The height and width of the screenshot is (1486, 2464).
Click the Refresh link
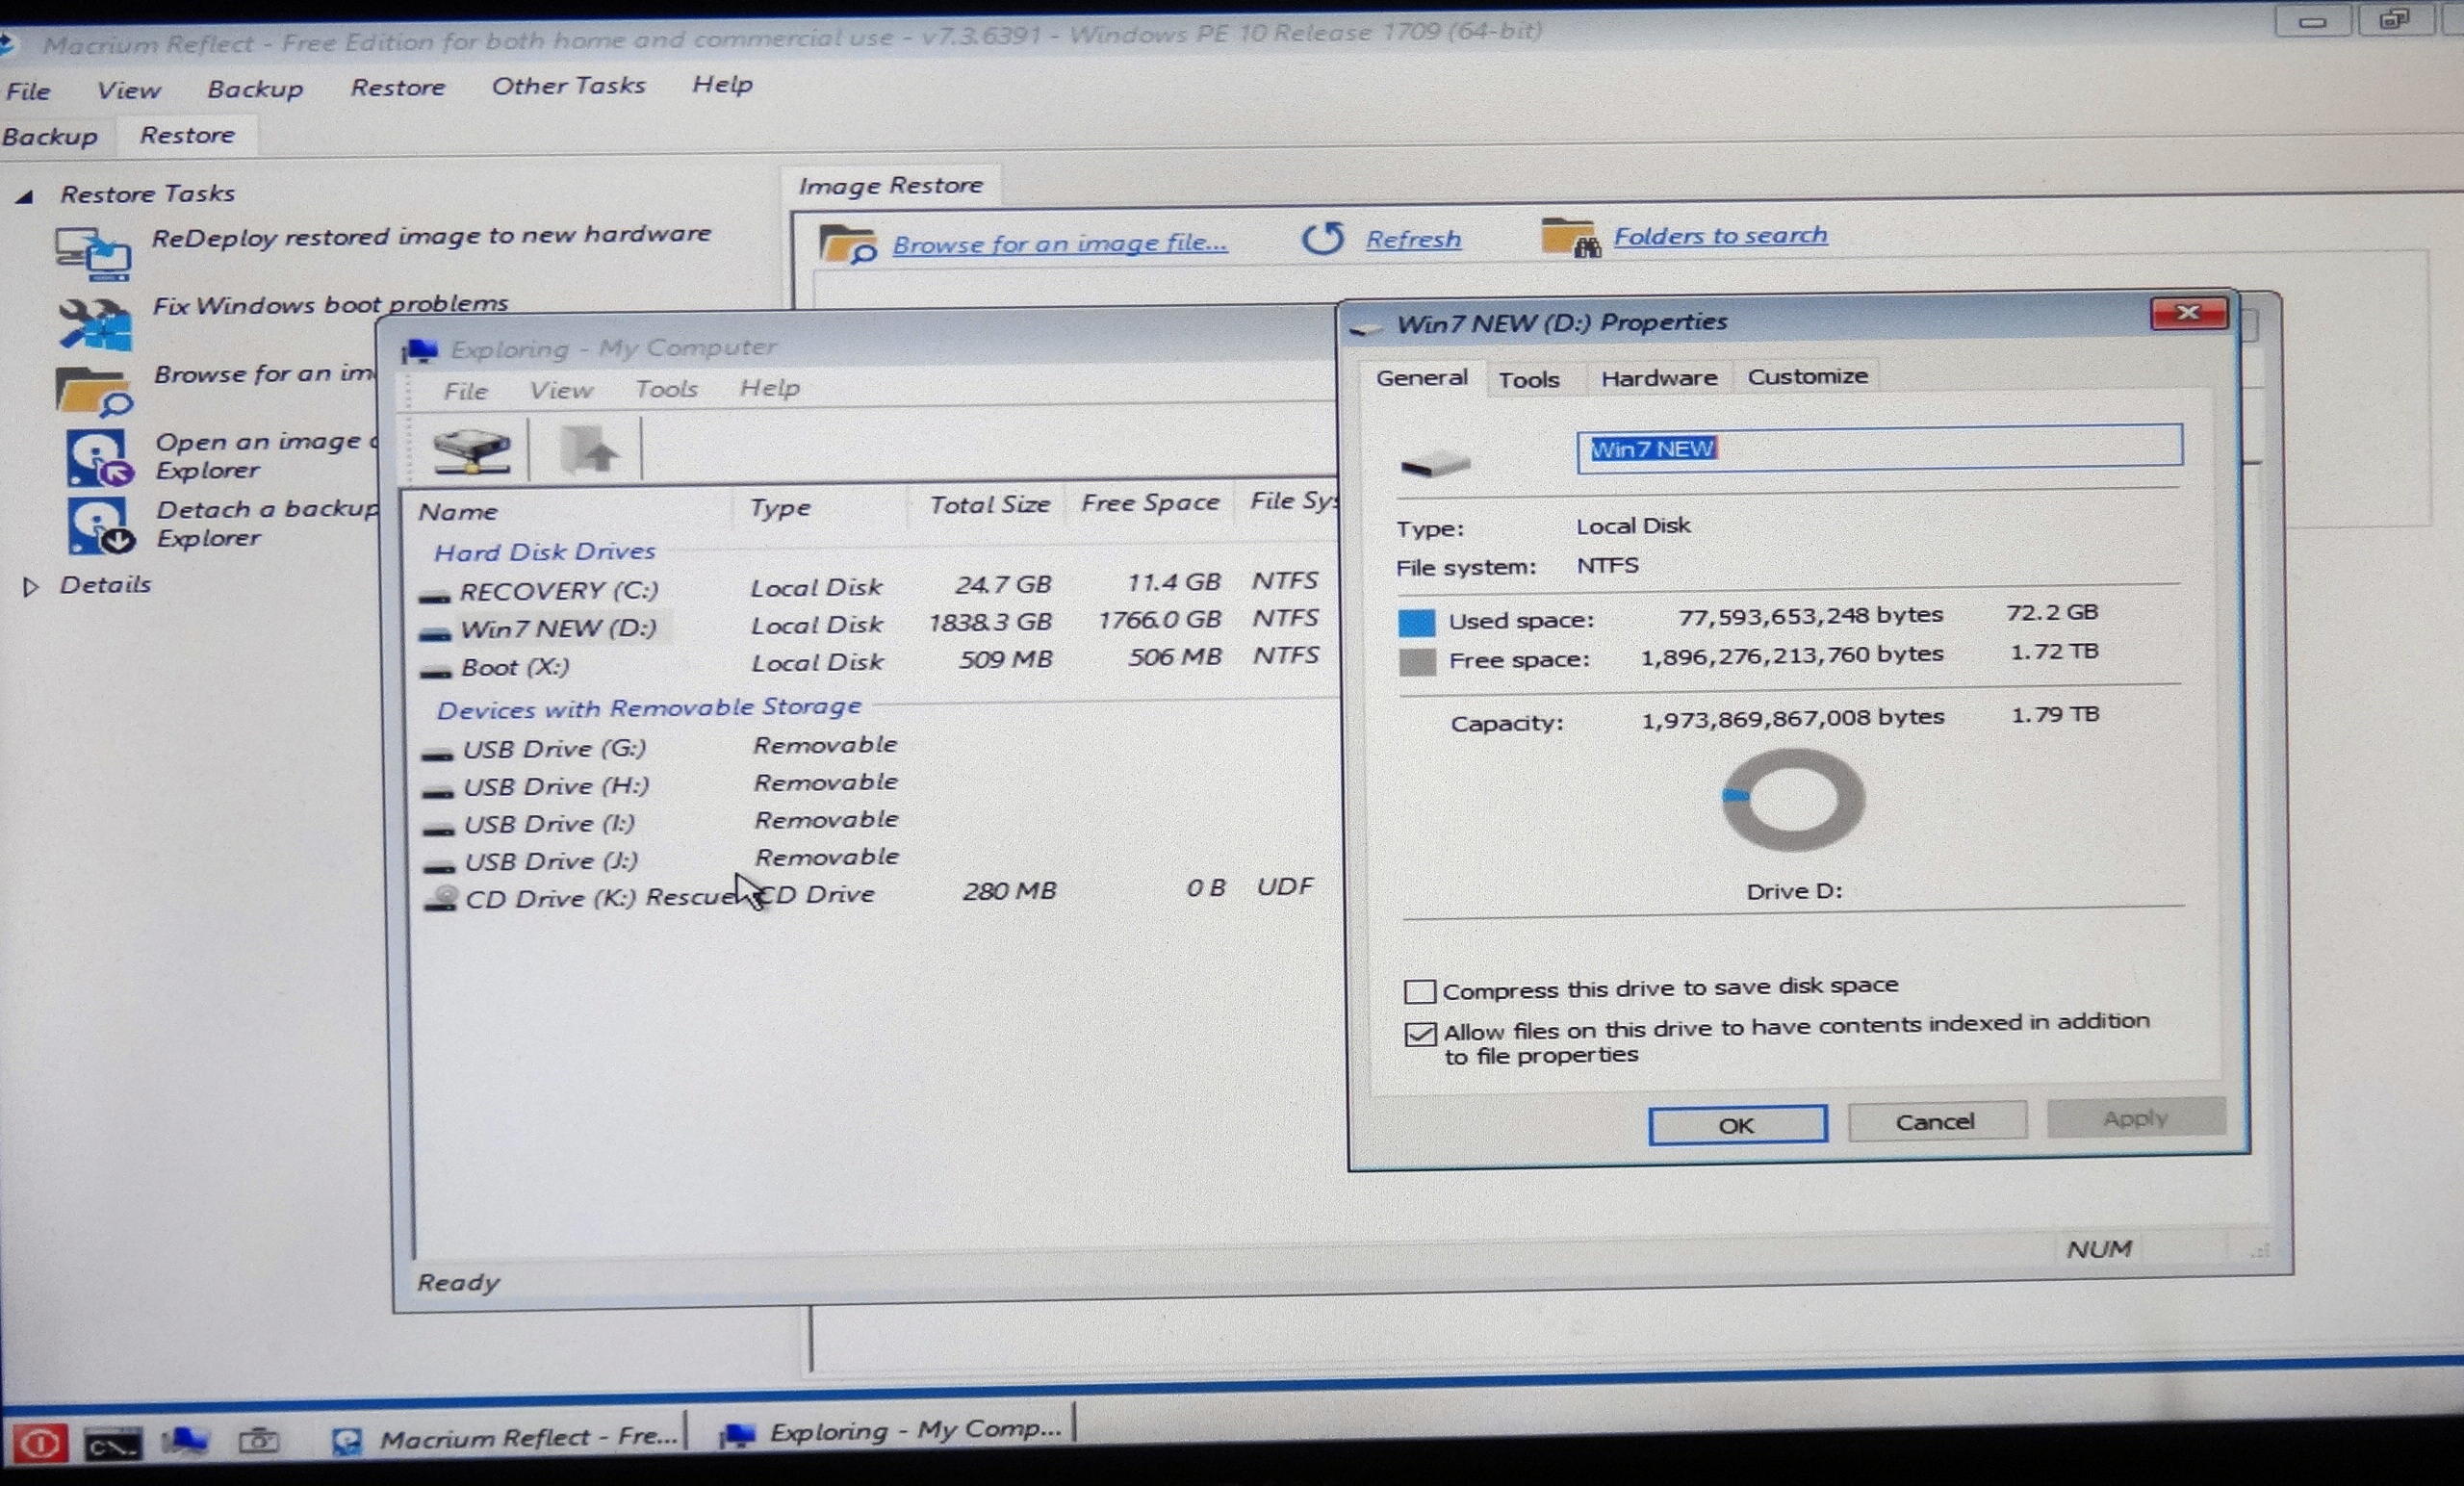[x=1413, y=239]
